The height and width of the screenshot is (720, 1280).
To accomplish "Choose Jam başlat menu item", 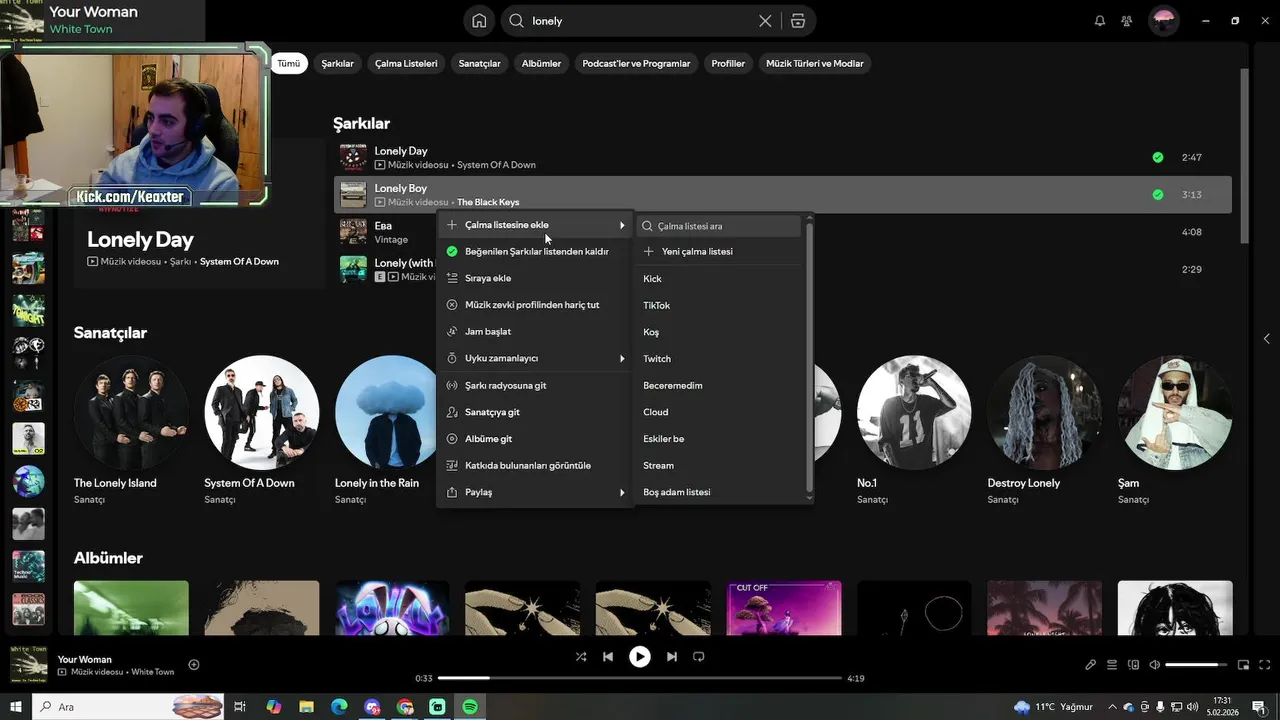I will click(x=535, y=331).
